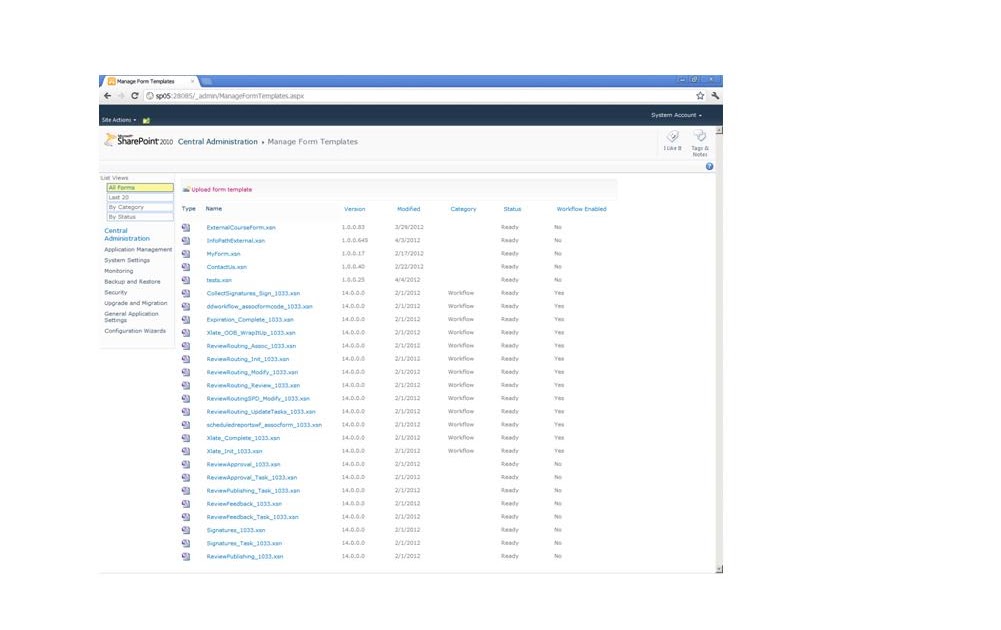Viewport: 1001px width, 630px height.
Task: Click form icon beside MyForm.xsn
Action: [186, 254]
